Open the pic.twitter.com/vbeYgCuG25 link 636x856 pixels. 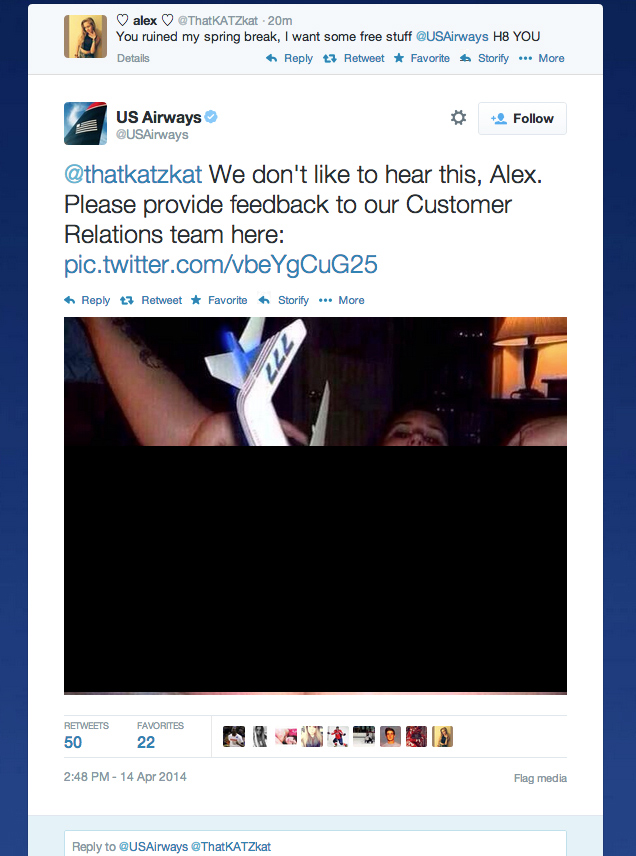pyautogui.click(x=221, y=265)
